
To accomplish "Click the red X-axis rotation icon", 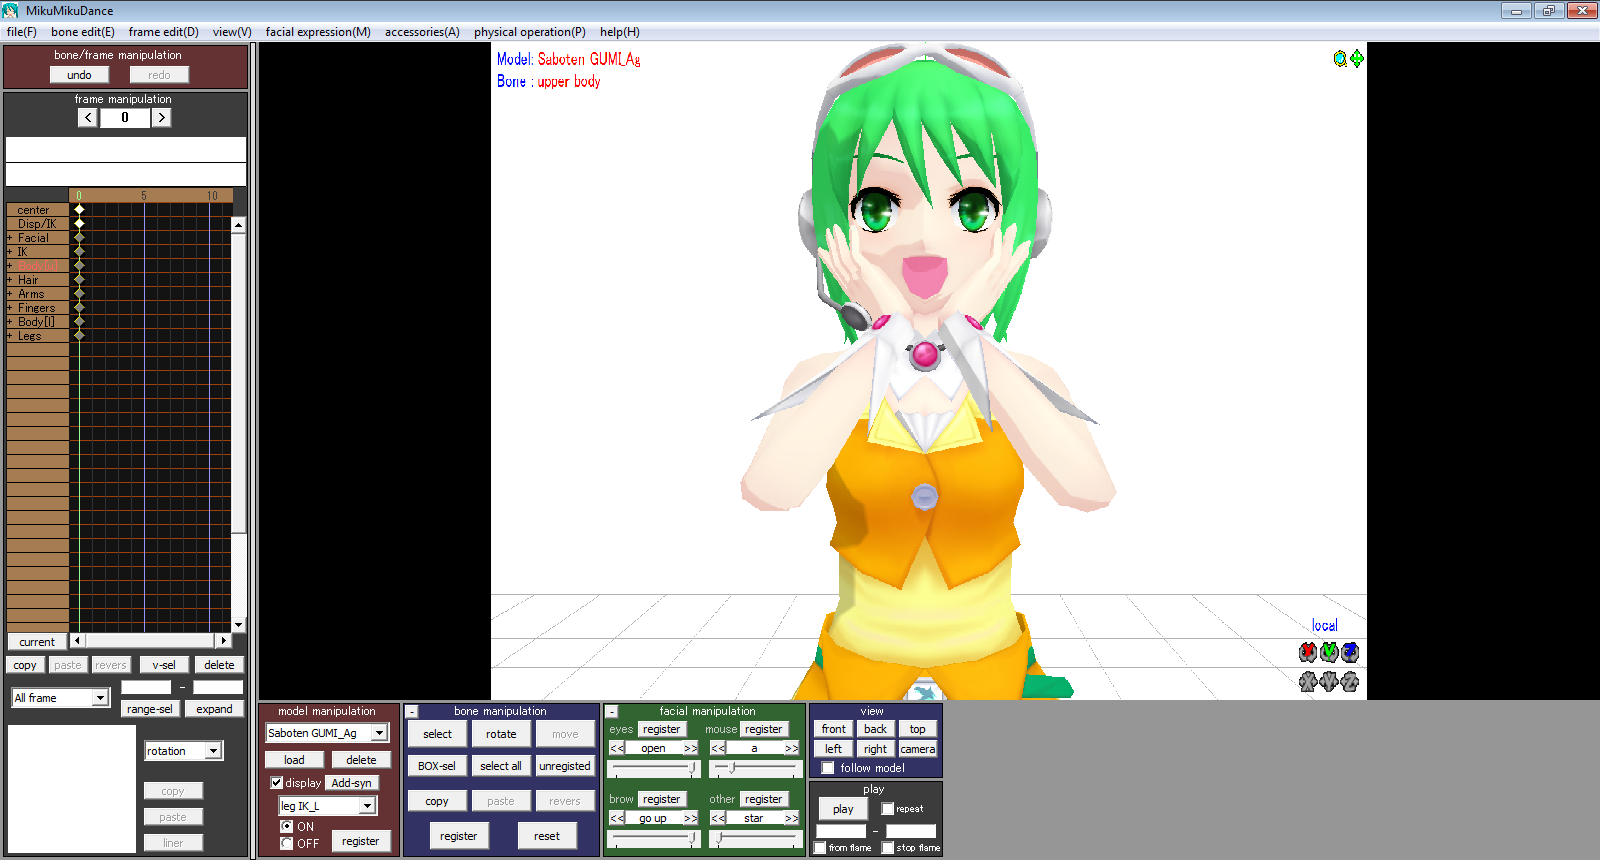I will [x=1308, y=652].
